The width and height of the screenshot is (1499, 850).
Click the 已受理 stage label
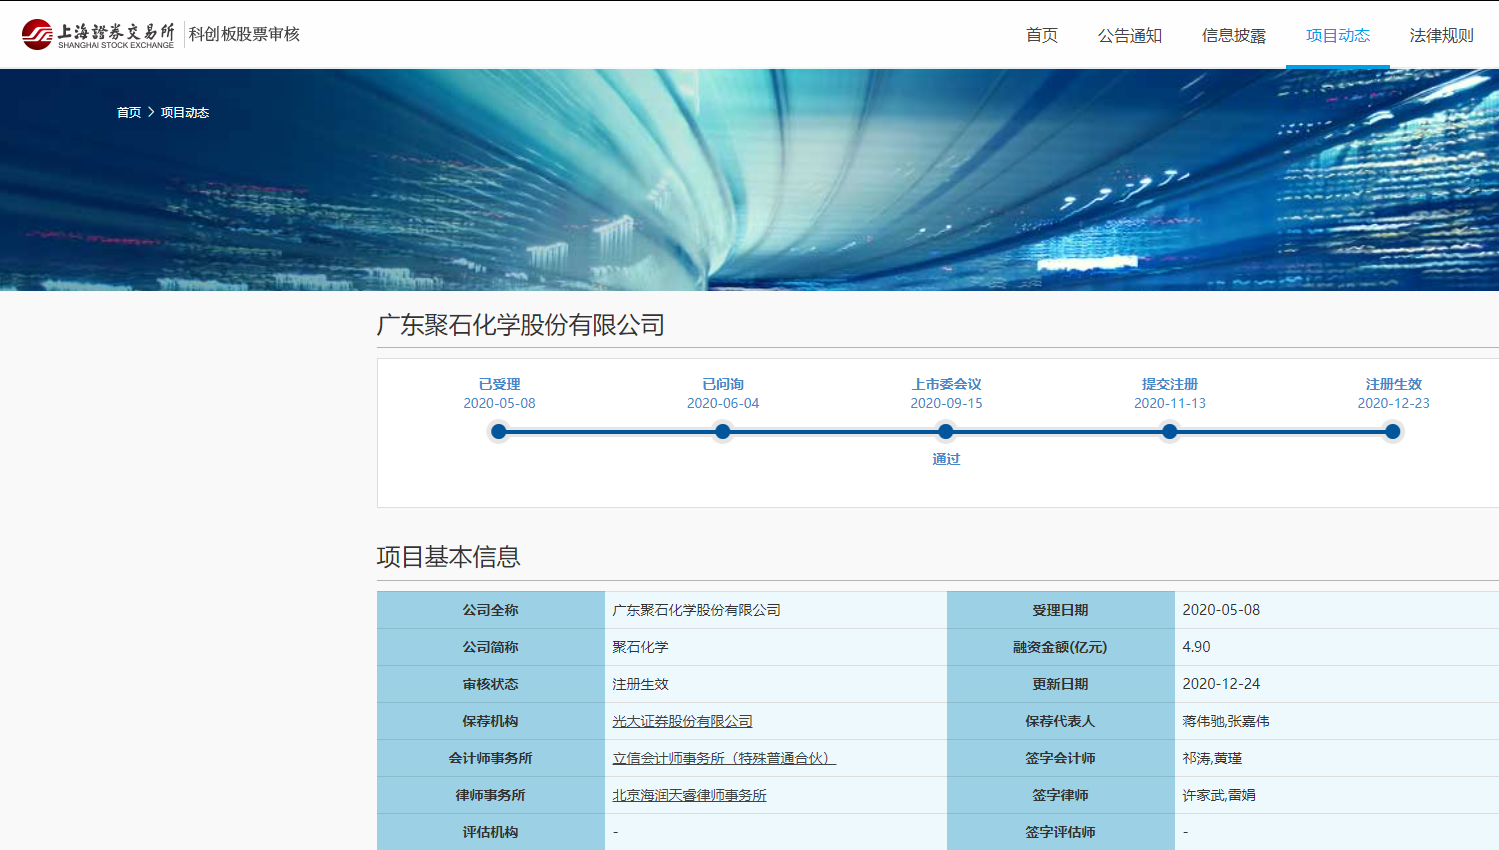[499, 384]
